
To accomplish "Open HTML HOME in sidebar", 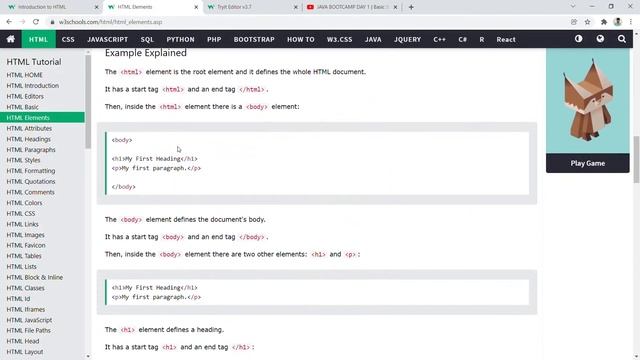I will tap(24, 75).
